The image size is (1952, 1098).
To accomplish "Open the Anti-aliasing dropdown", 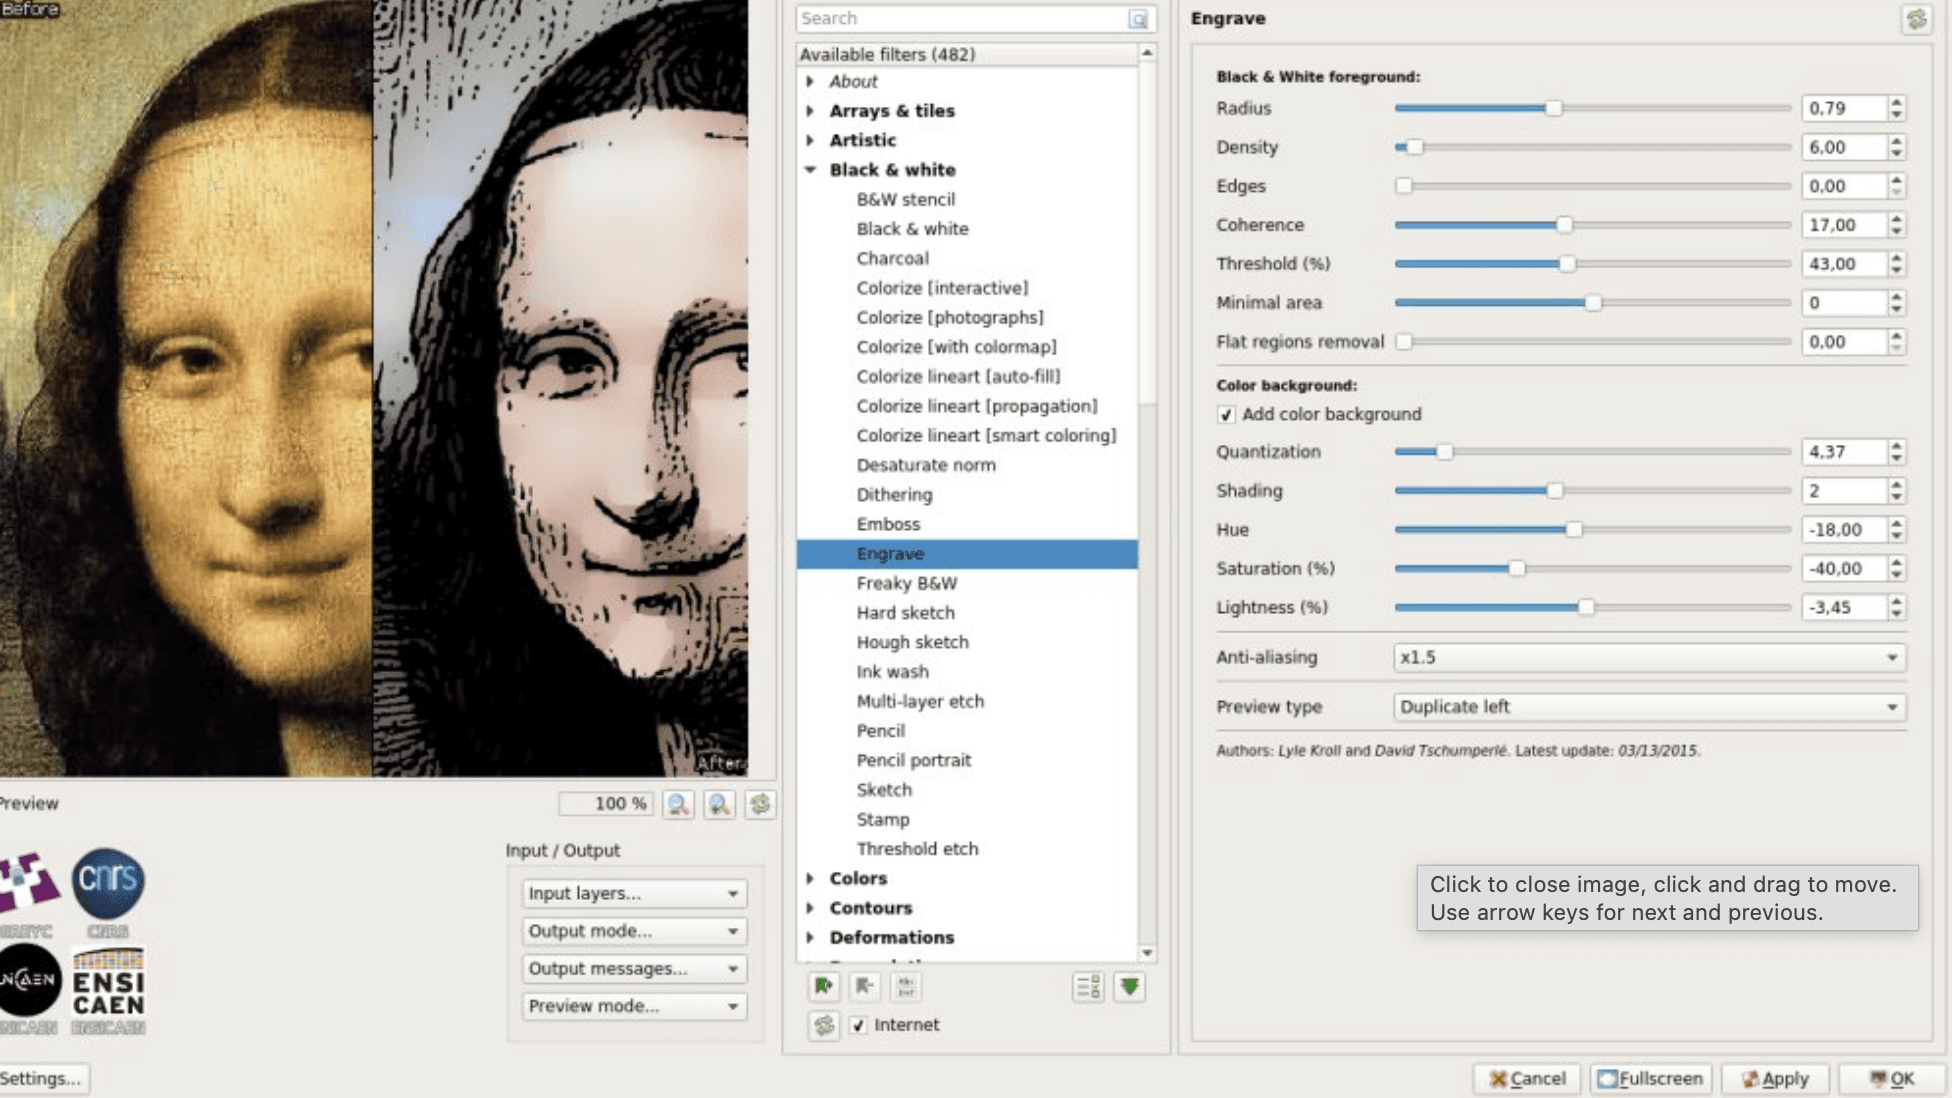I will (1649, 657).
